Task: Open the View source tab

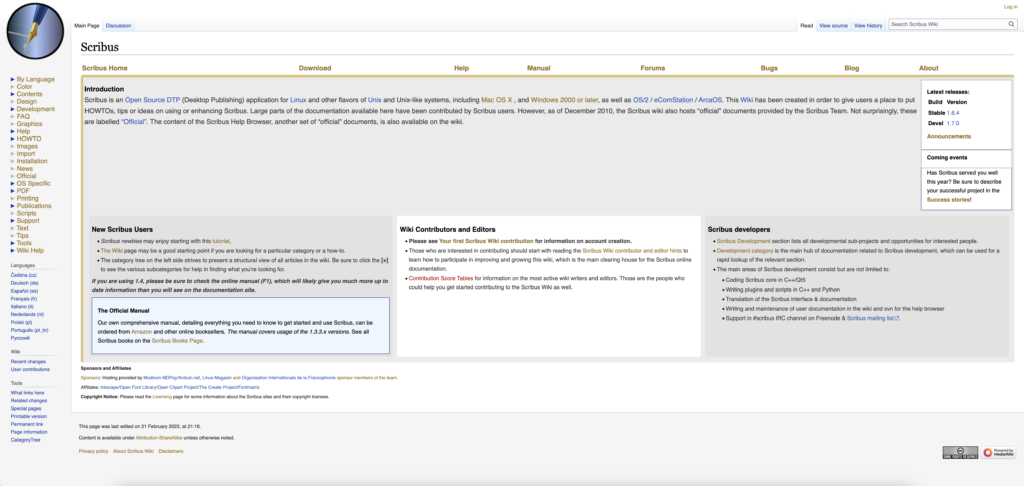Action: (833, 25)
